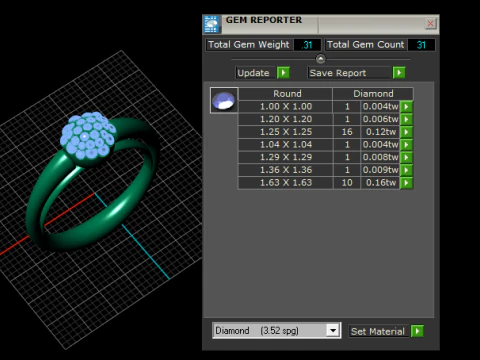The height and width of the screenshot is (360, 480).
Task: Click the green arrow on the 1.29 X 1.29 row
Action: [x=406, y=157]
